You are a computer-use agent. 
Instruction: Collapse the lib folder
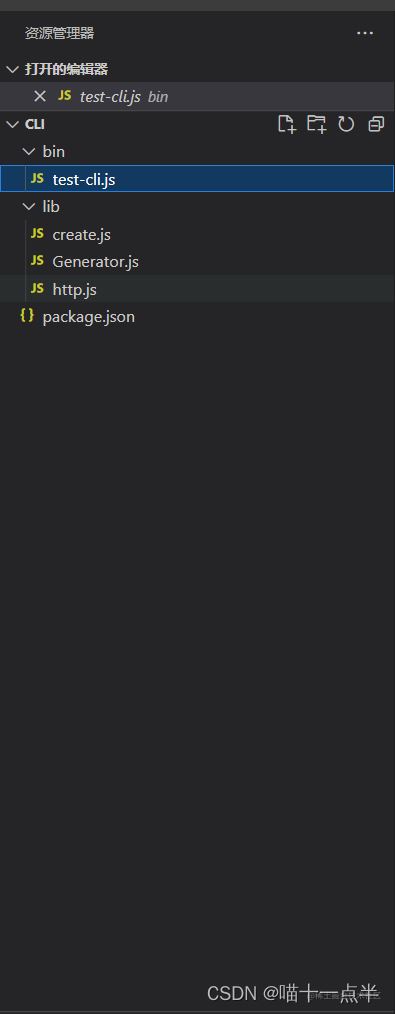28,206
